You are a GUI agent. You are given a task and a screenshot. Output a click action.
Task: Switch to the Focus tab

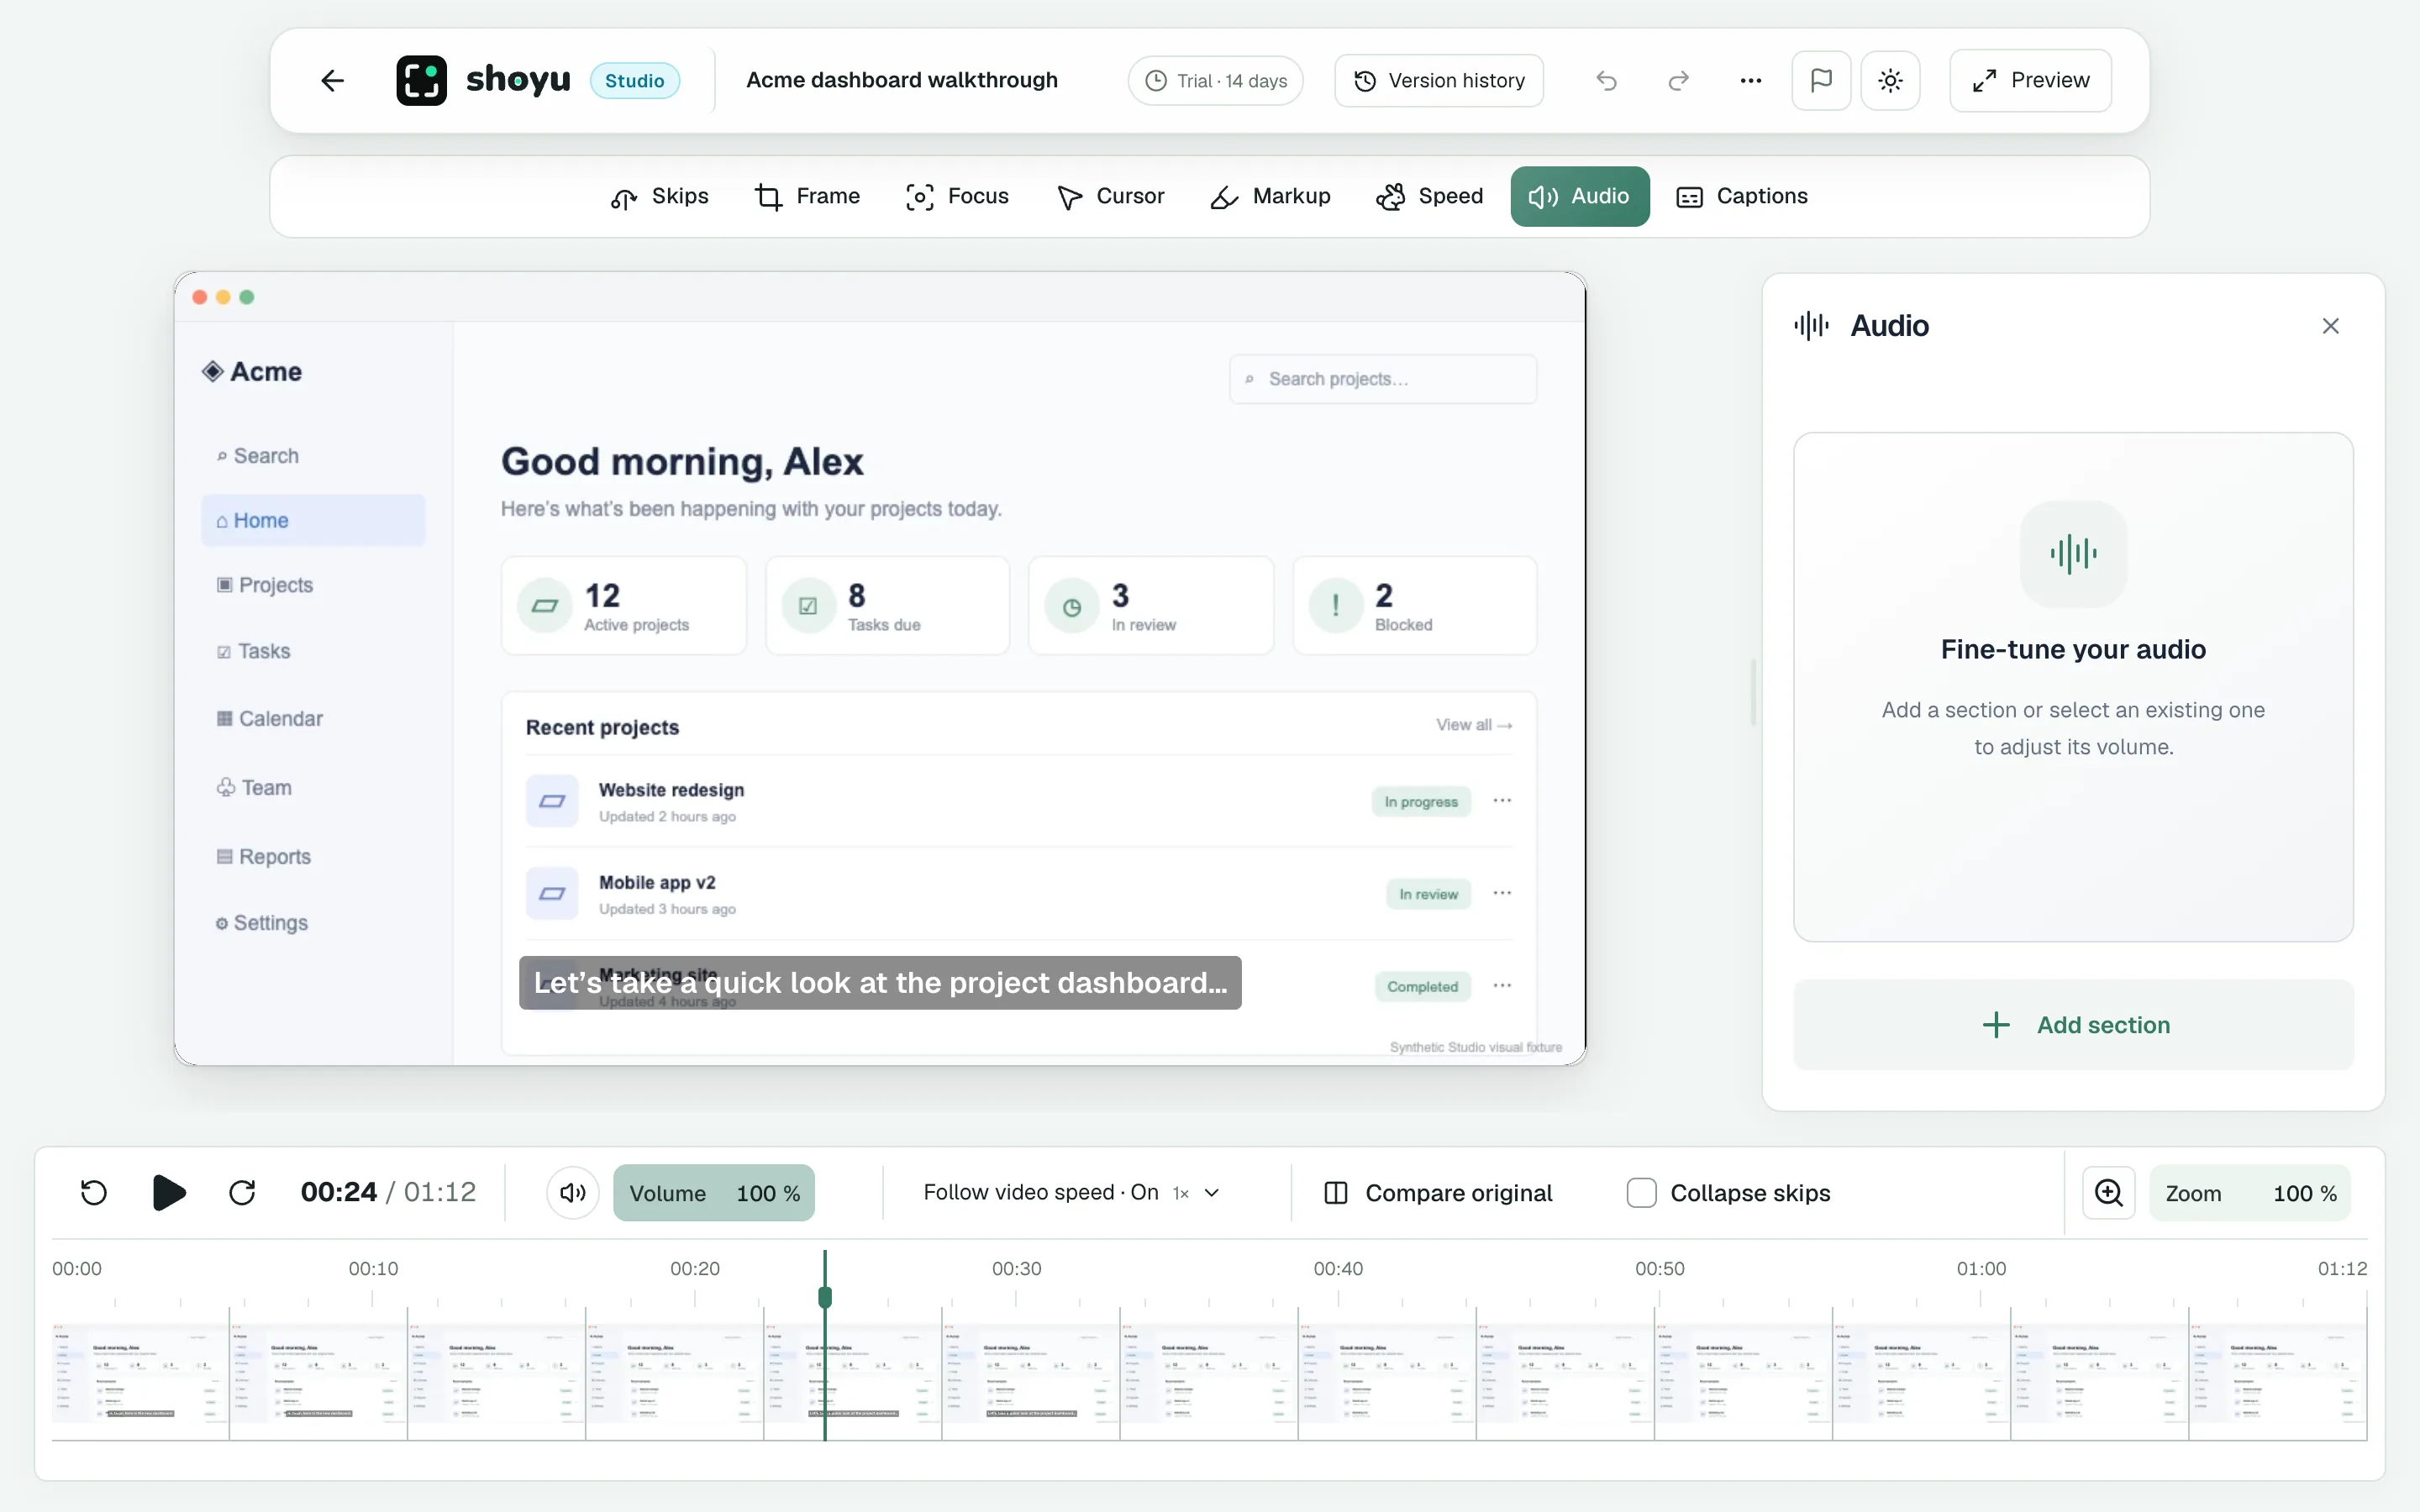pyautogui.click(x=957, y=196)
